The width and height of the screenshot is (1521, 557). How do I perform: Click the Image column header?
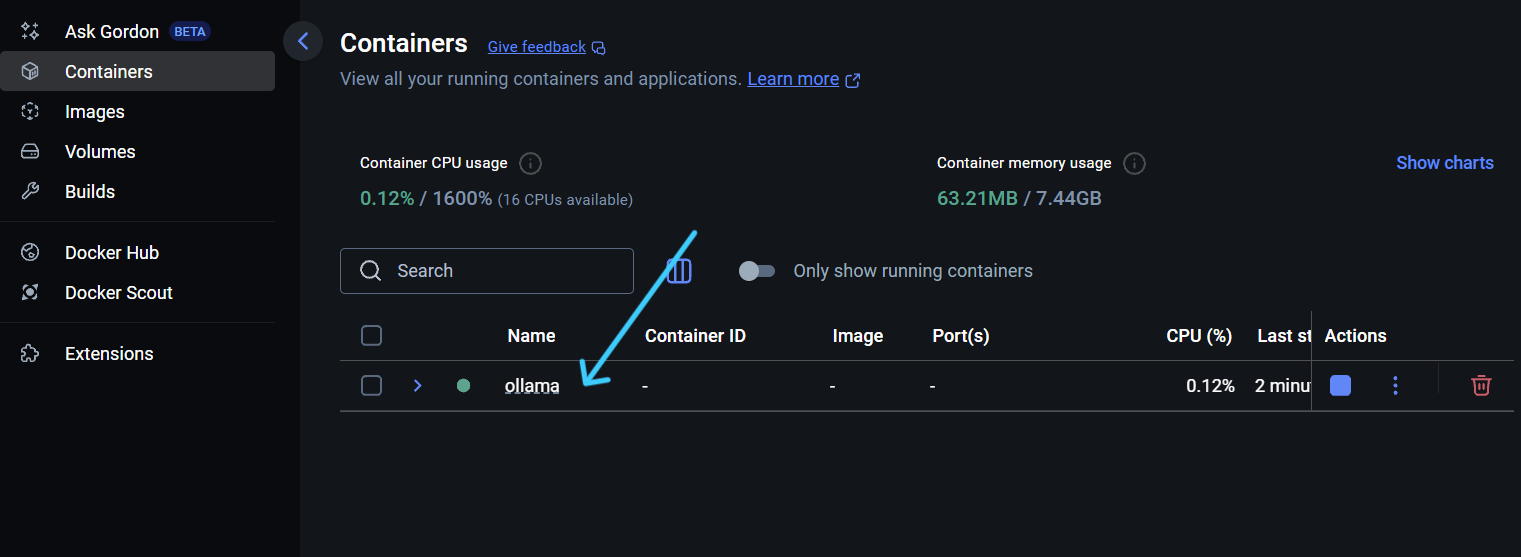(x=858, y=336)
